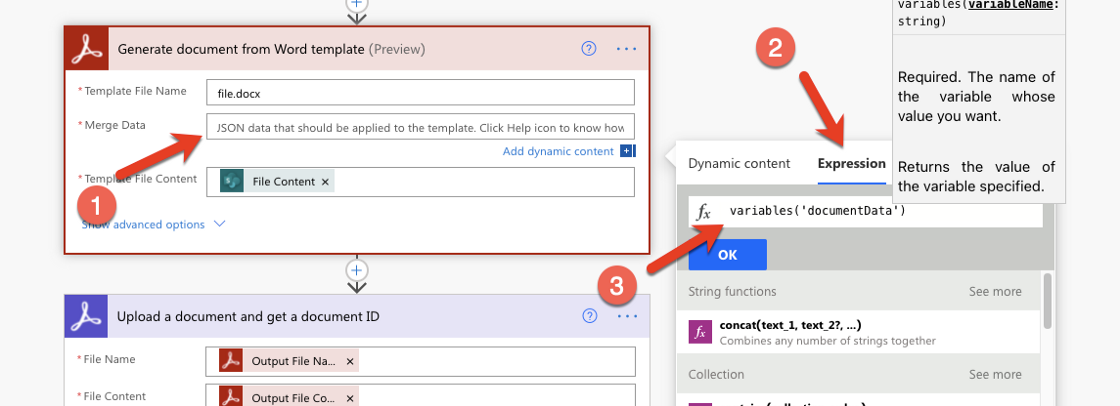The width and height of the screenshot is (1120, 406).
Task: Click the File Content token
Action: click(x=277, y=182)
